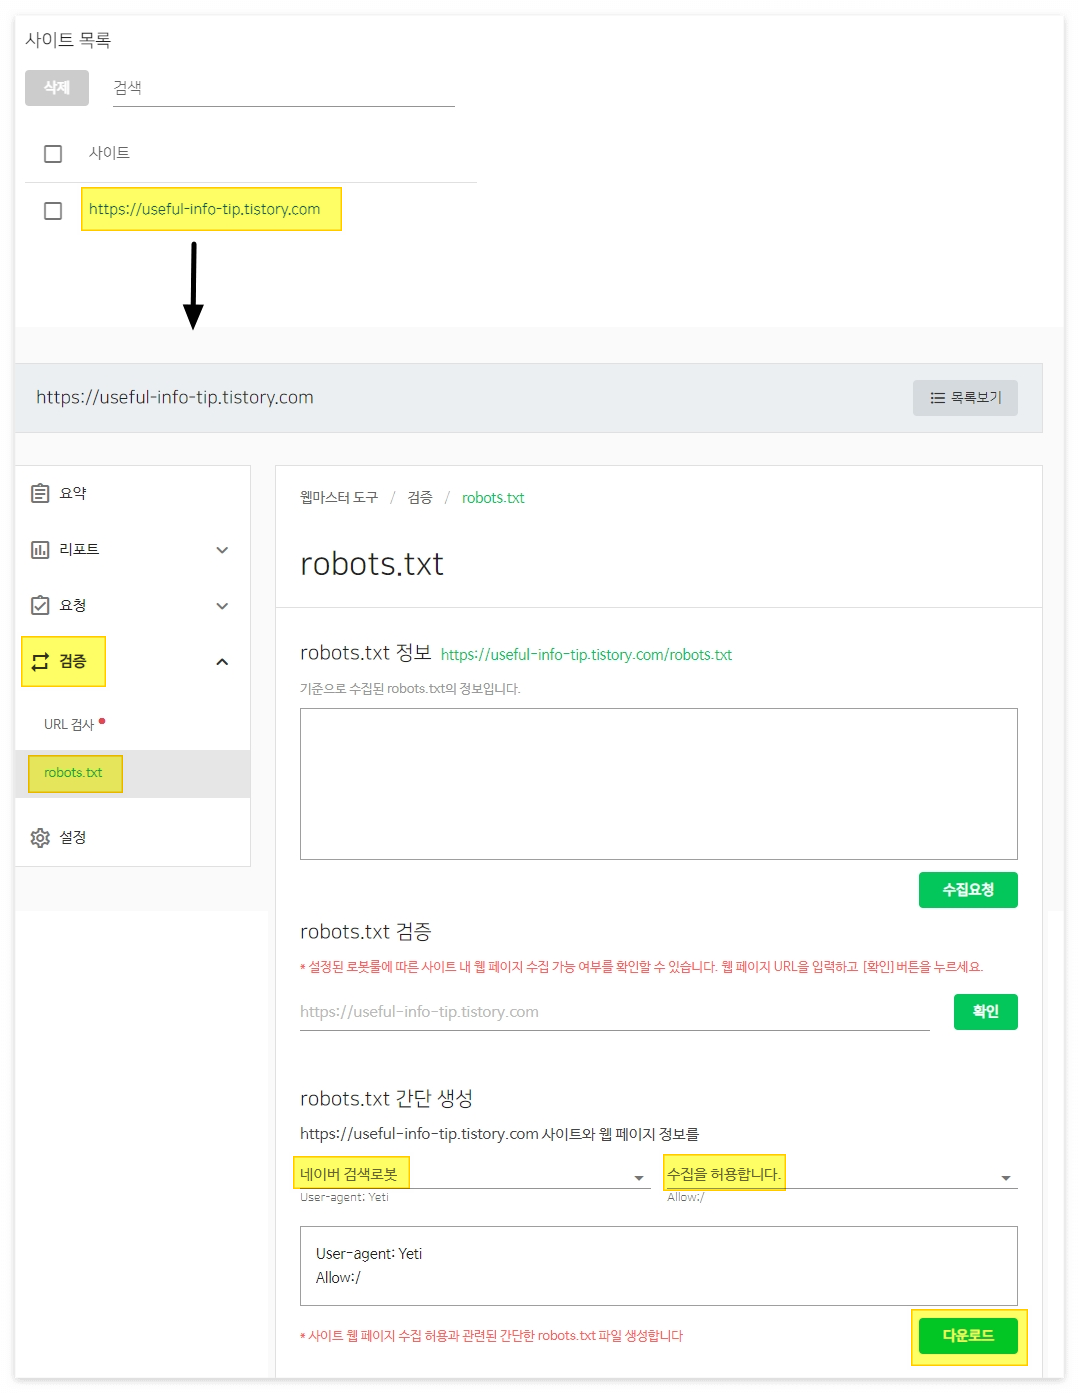
Task: Click the green 다운로드 download button
Action: coord(968,1336)
